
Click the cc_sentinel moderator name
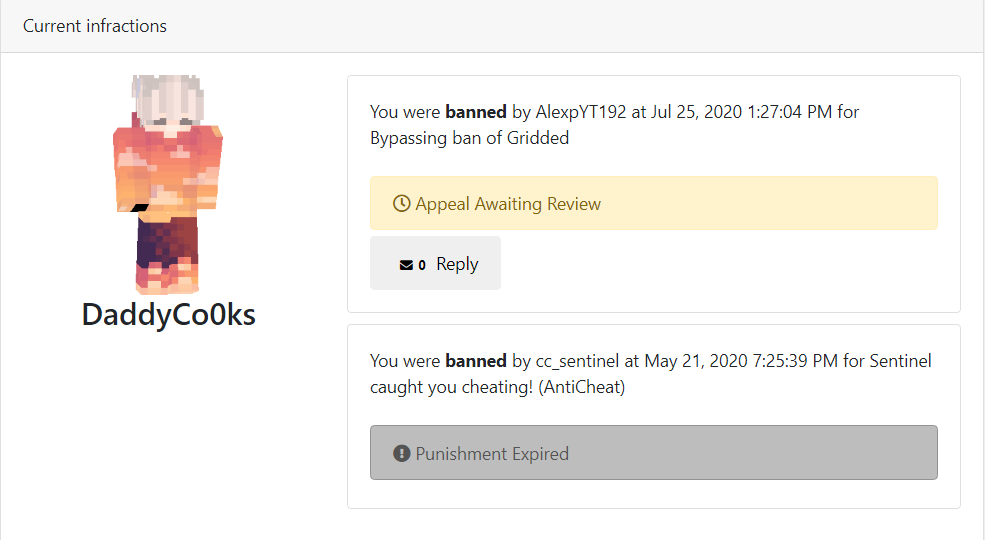click(577, 361)
